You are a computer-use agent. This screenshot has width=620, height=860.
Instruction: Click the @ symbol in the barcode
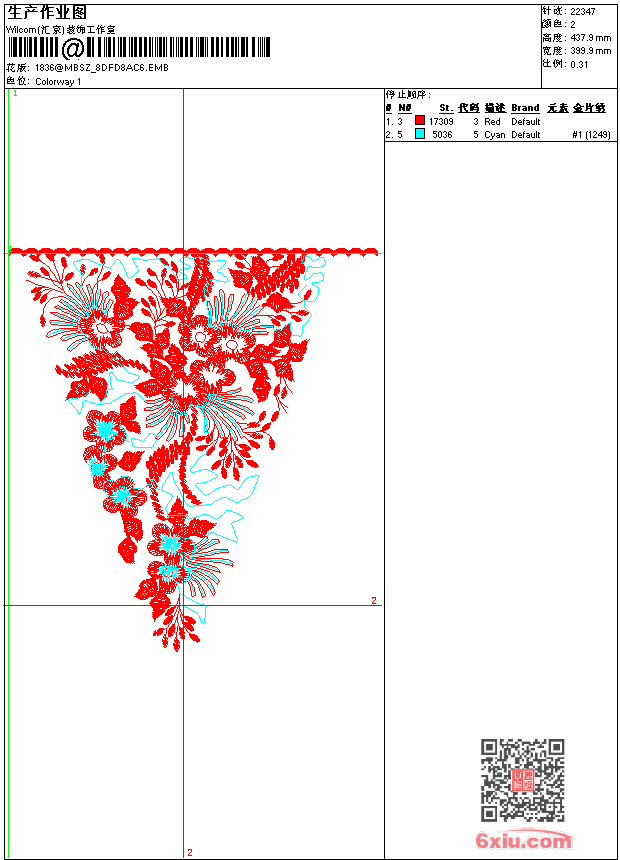coord(72,48)
